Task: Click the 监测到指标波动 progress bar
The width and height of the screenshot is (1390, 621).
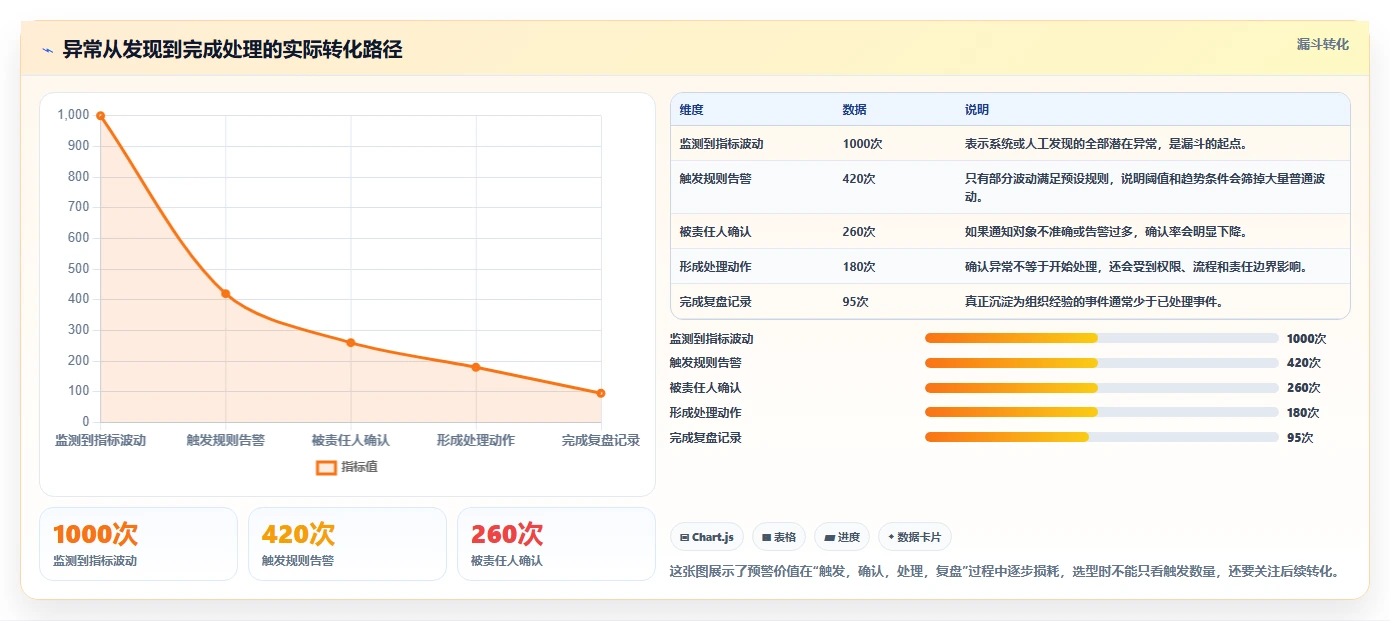Action: click(x=1102, y=338)
